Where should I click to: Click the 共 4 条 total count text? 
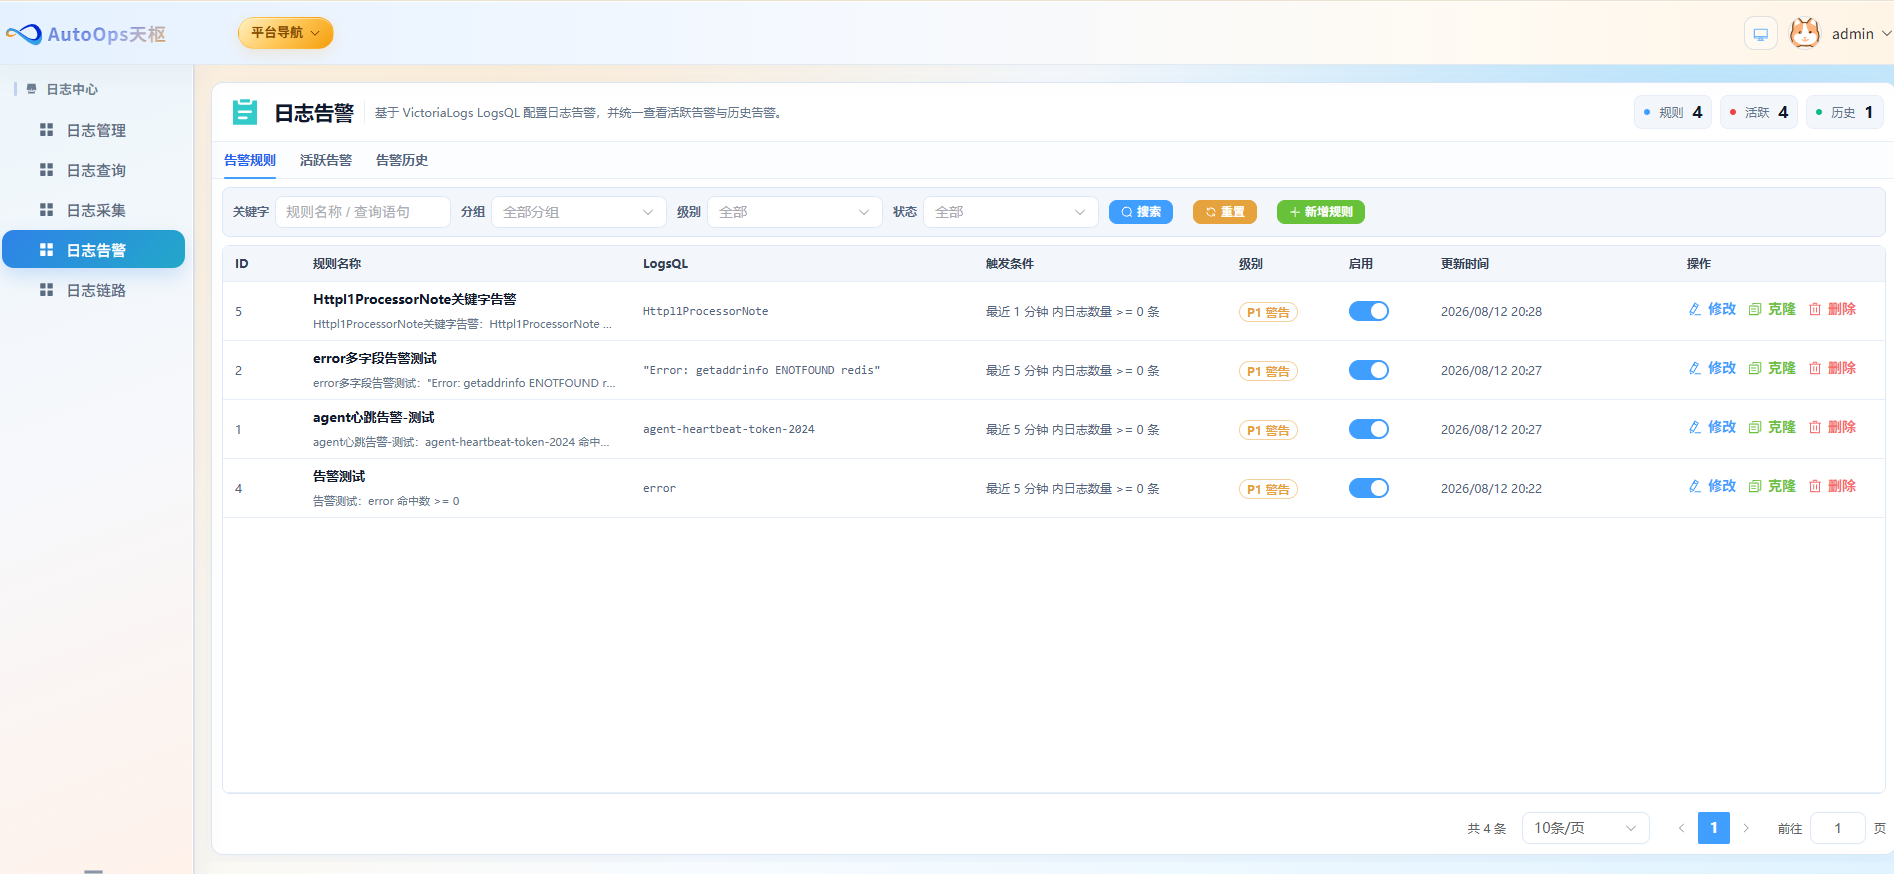[1487, 828]
